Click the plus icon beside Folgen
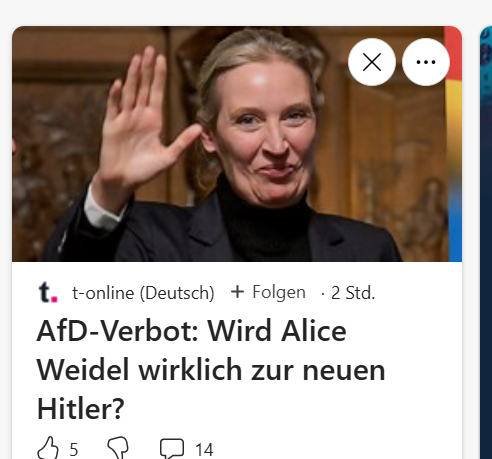492x459 pixels. point(237,292)
